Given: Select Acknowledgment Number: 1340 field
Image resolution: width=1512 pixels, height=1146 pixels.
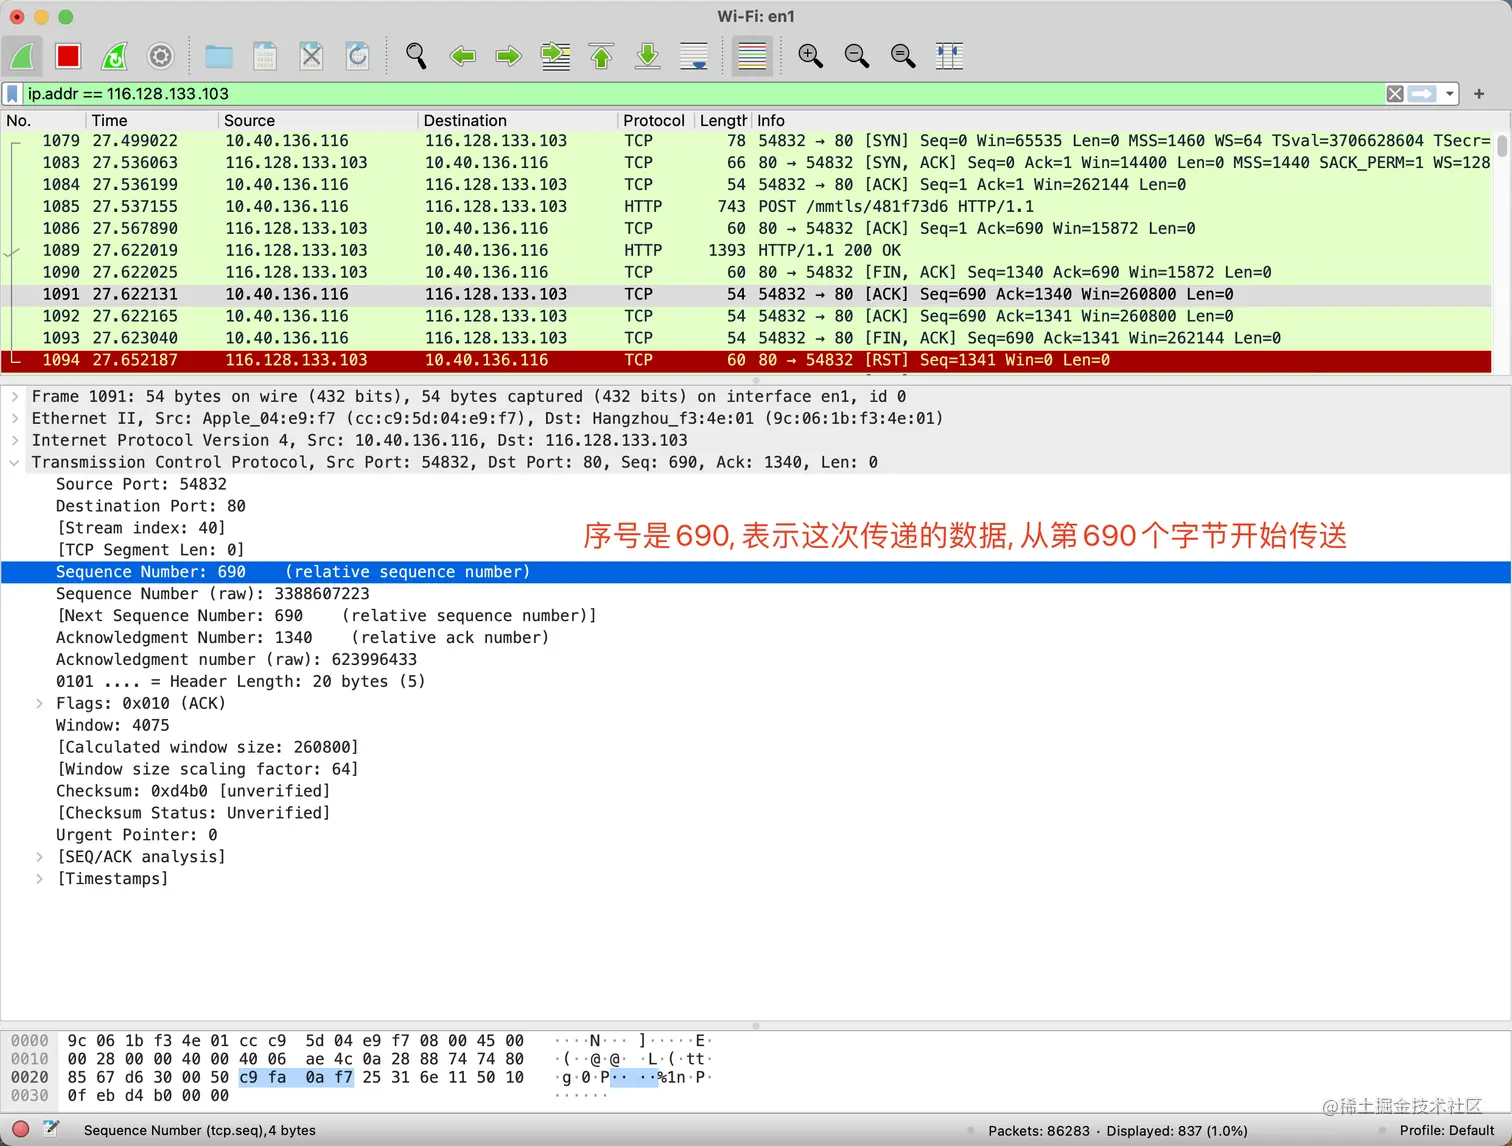Looking at the screenshot, I should [x=302, y=638].
